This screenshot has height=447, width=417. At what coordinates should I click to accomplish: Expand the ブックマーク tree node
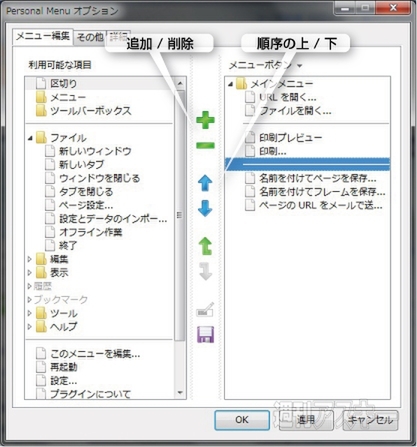pos(30,299)
